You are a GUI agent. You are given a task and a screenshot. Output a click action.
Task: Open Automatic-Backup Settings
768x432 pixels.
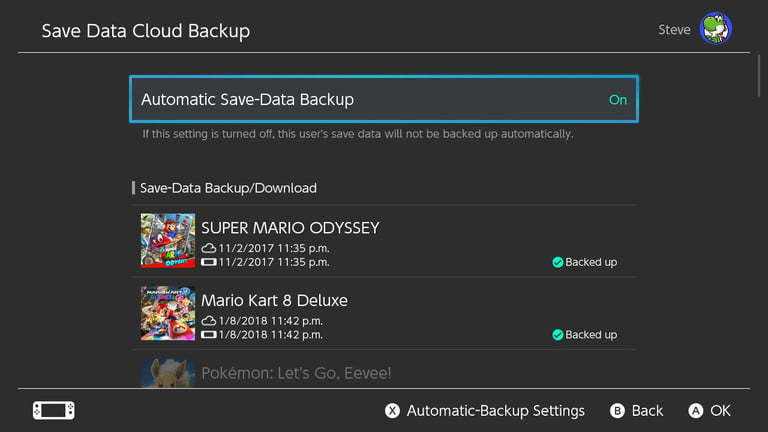pos(495,410)
